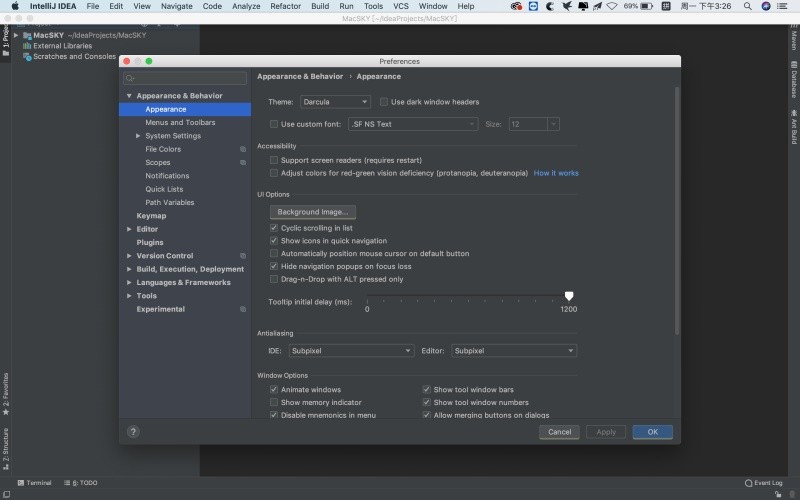The height and width of the screenshot is (500, 800).
Task: Uncheck Show tool window numbers
Action: pyautogui.click(x=426, y=403)
